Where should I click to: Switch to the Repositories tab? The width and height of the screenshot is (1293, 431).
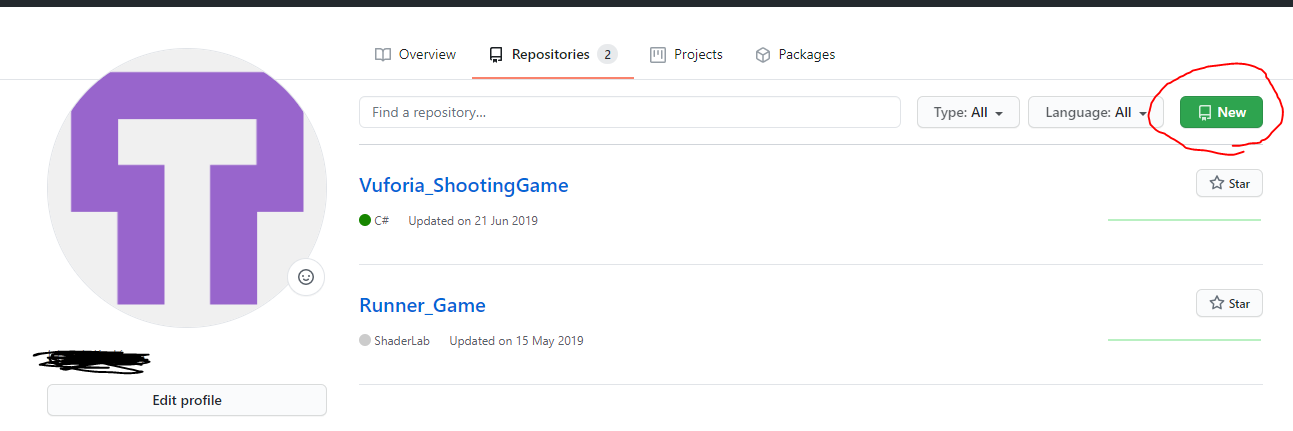tap(553, 54)
